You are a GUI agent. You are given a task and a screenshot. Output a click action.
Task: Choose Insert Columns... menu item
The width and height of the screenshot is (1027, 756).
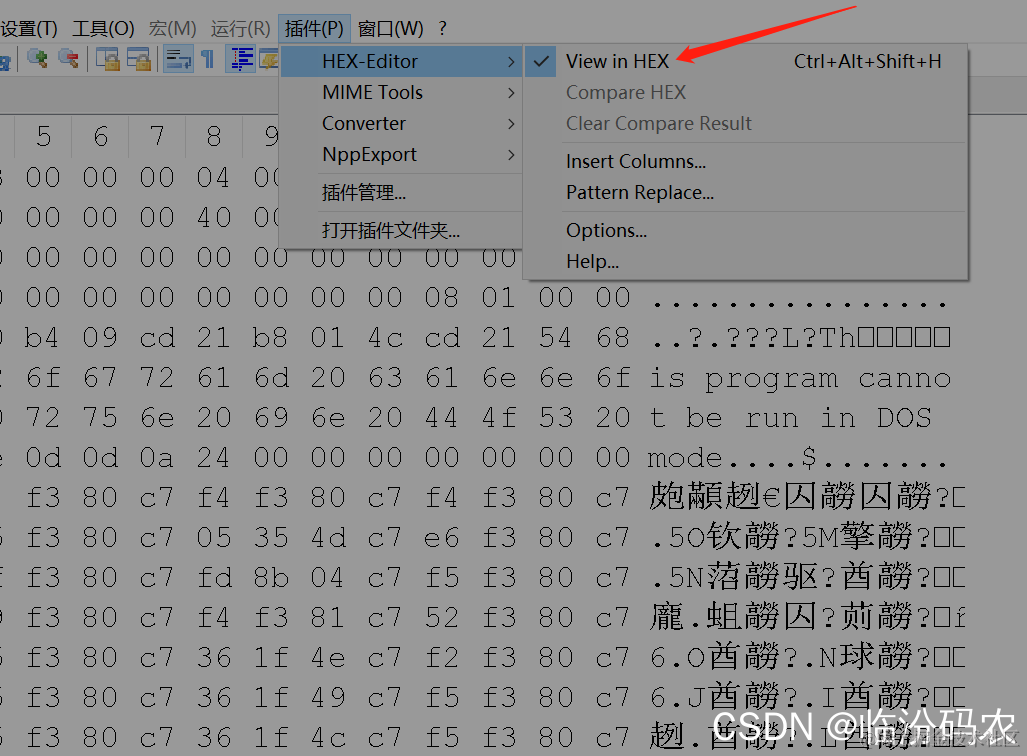click(745, 161)
